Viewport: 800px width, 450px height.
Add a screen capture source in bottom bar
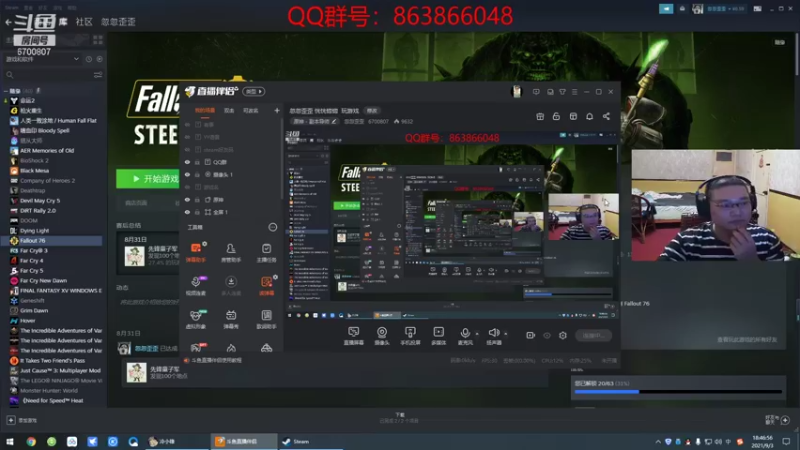pos(353,335)
